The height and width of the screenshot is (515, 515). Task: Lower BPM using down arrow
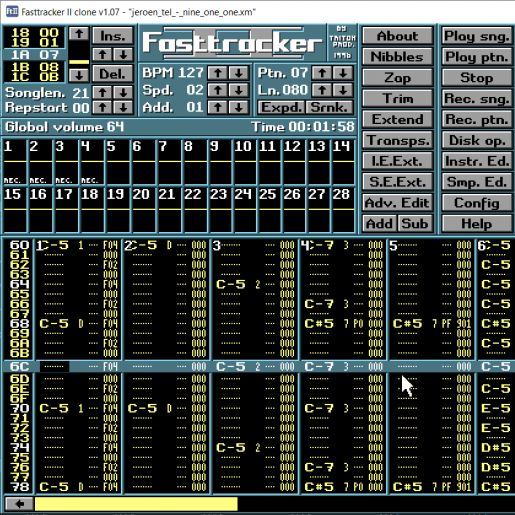coord(238,73)
